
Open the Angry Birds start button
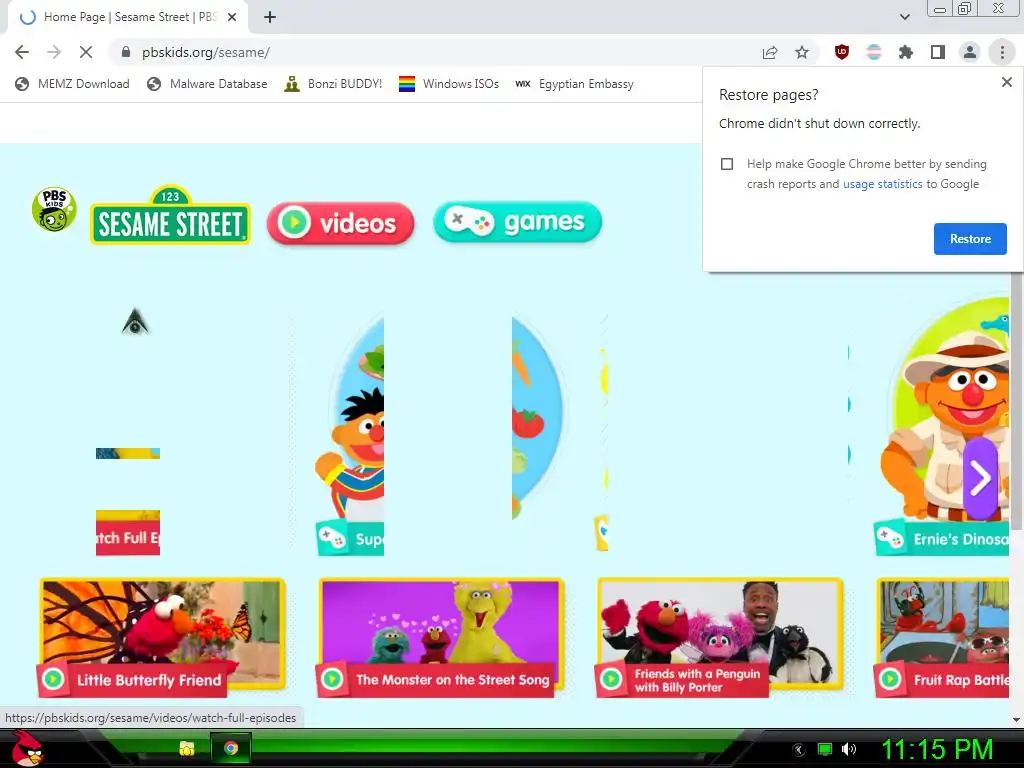pyautogui.click(x=27, y=748)
